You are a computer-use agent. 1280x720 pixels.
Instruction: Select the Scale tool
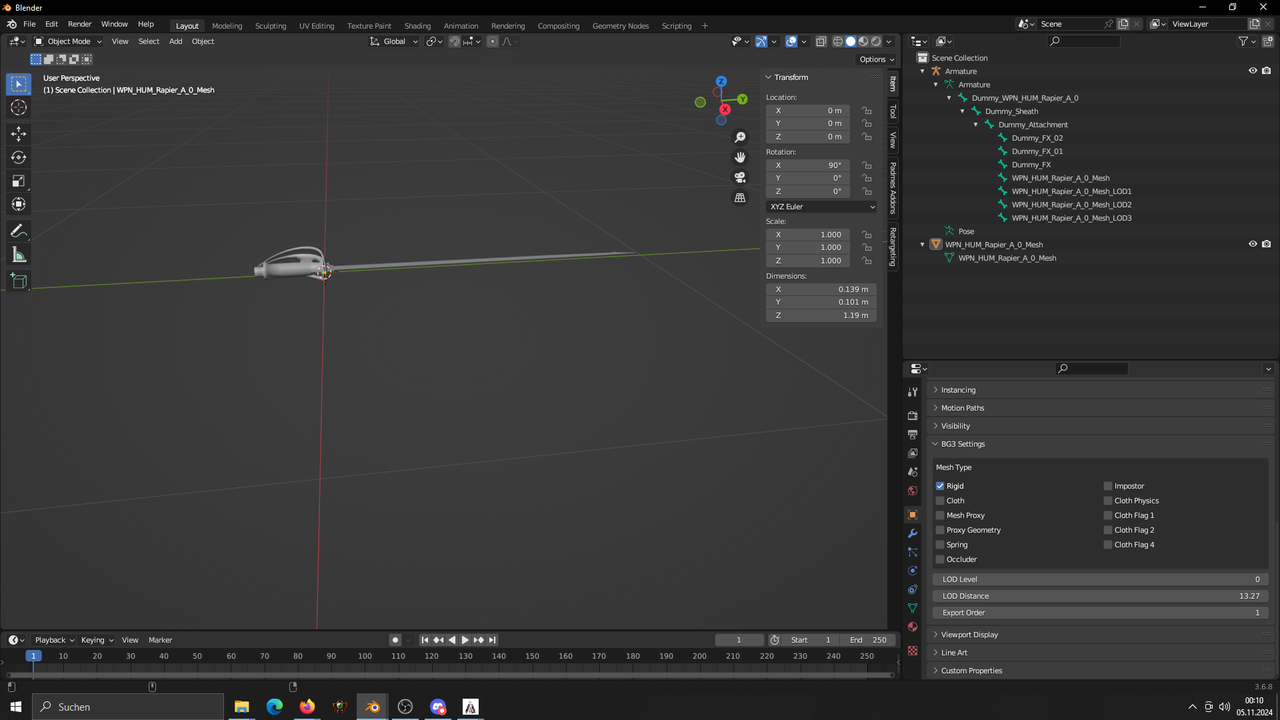pos(18,181)
